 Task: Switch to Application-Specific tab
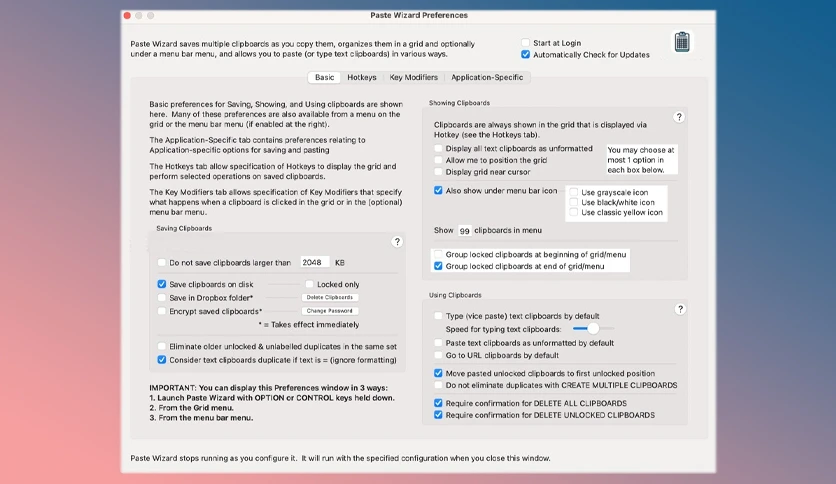(x=487, y=77)
